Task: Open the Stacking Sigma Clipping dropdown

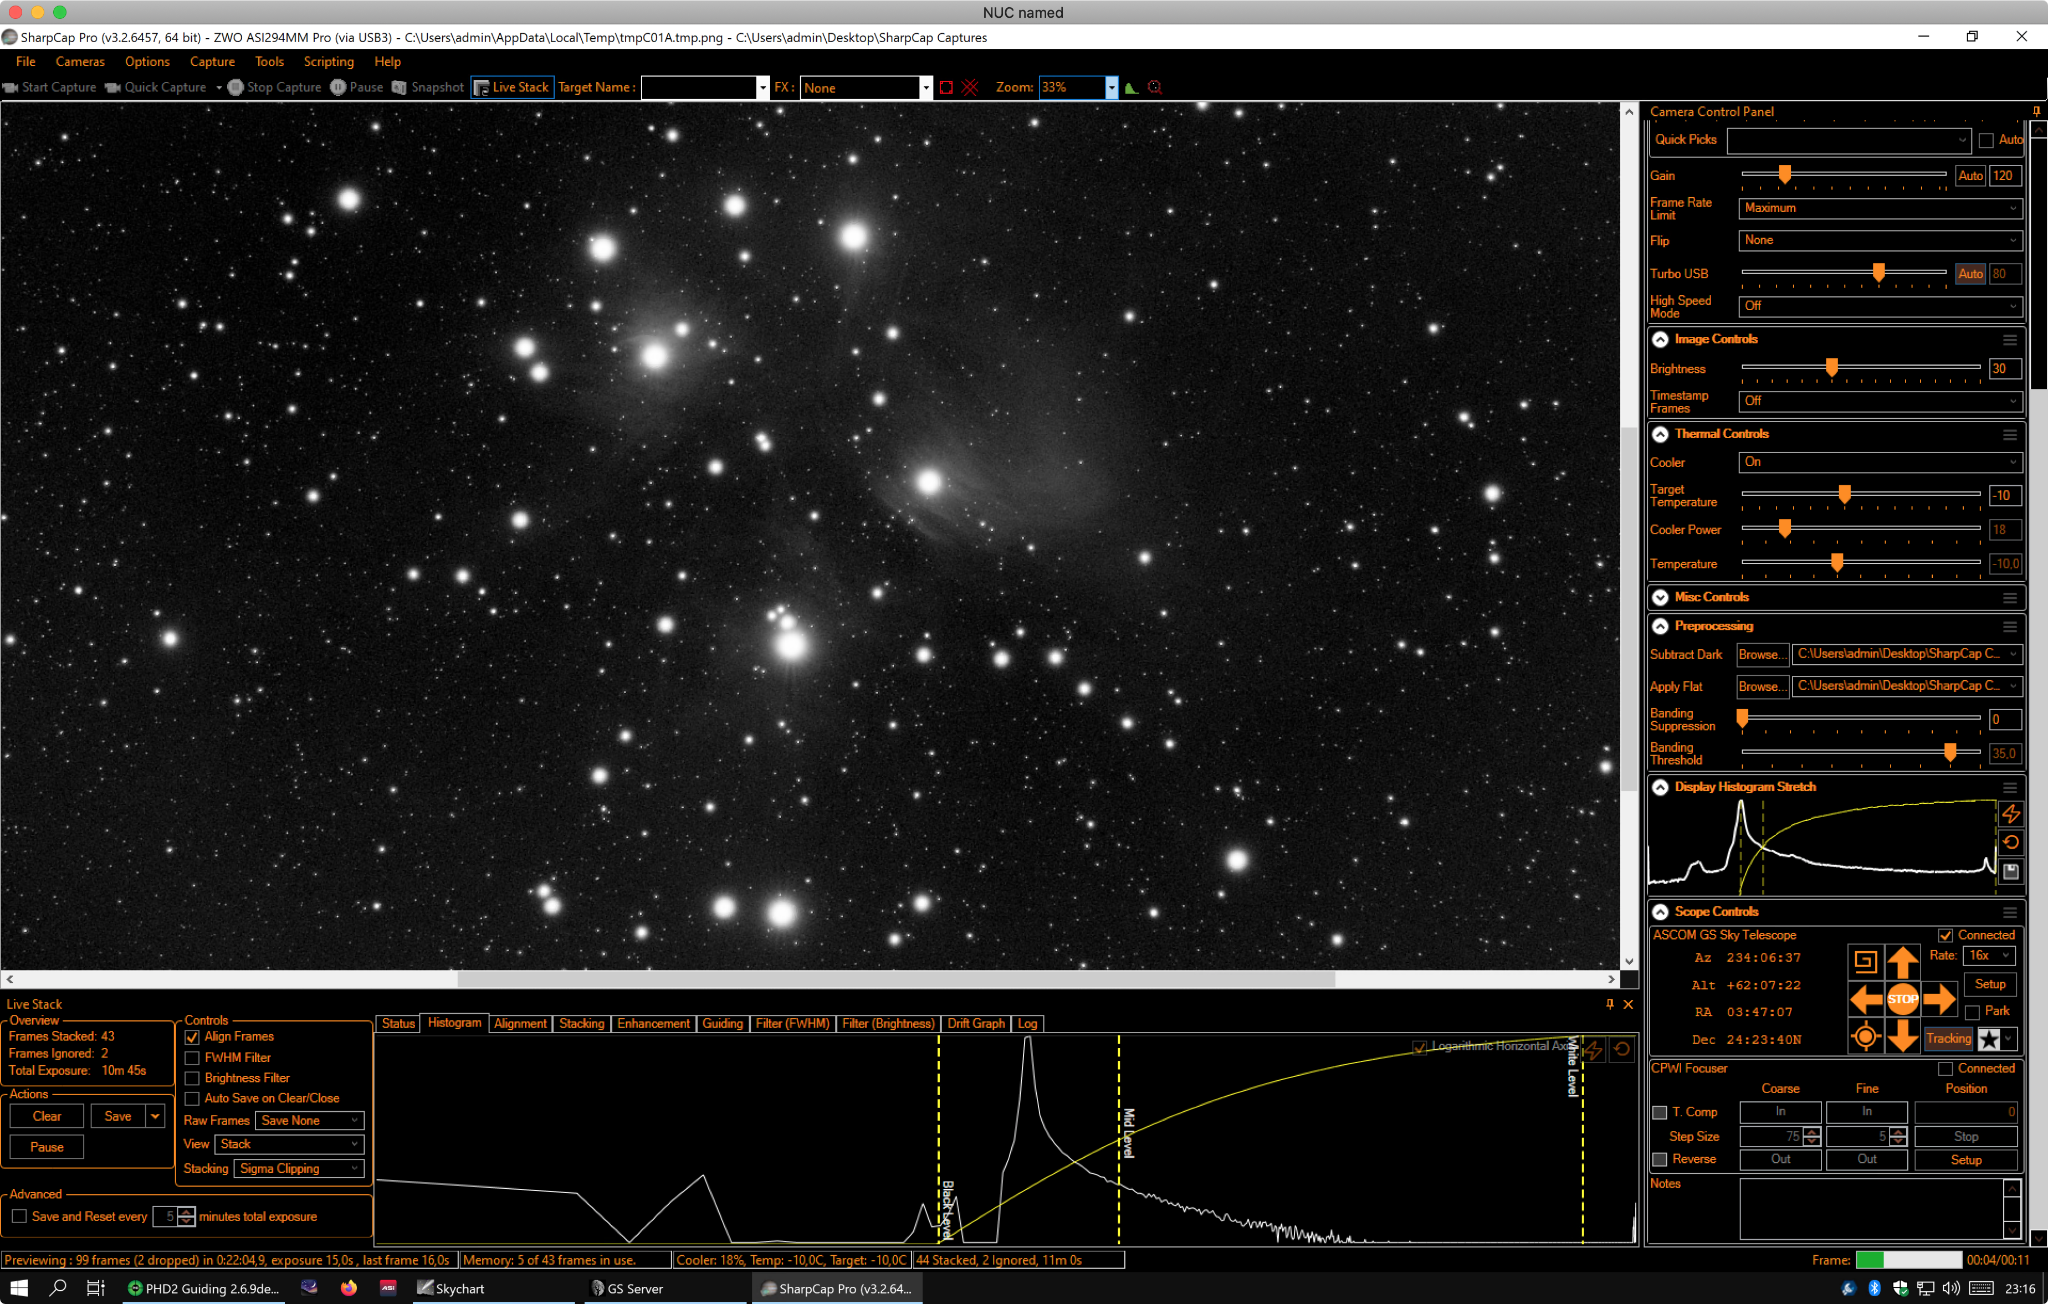Action: point(298,1168)
